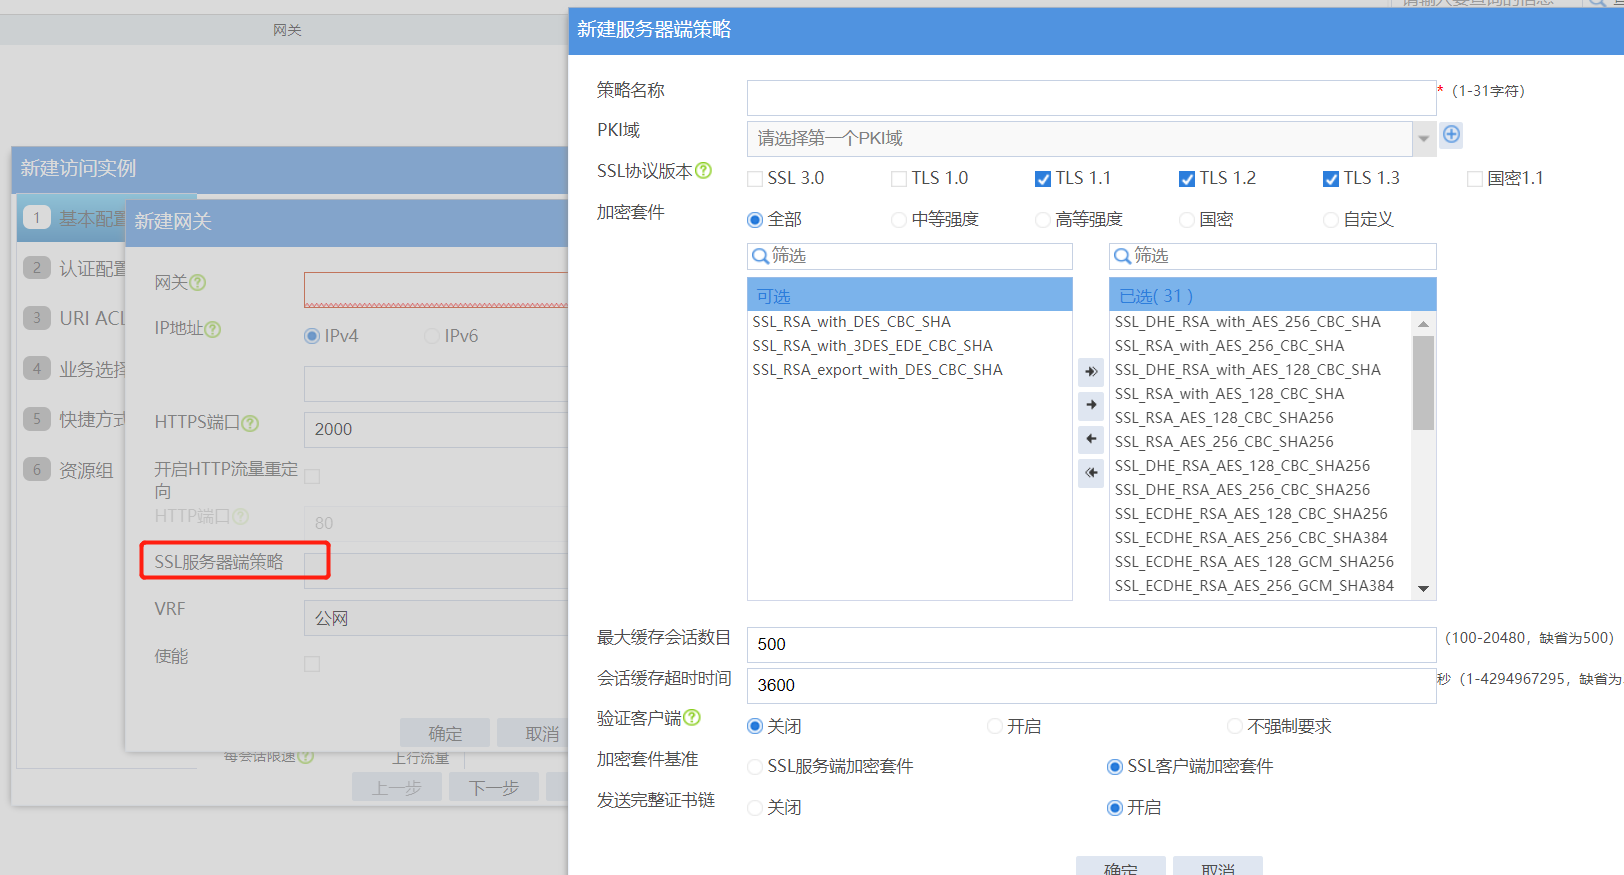Click the remove-all double left arrow button

tap(1091, 472)
